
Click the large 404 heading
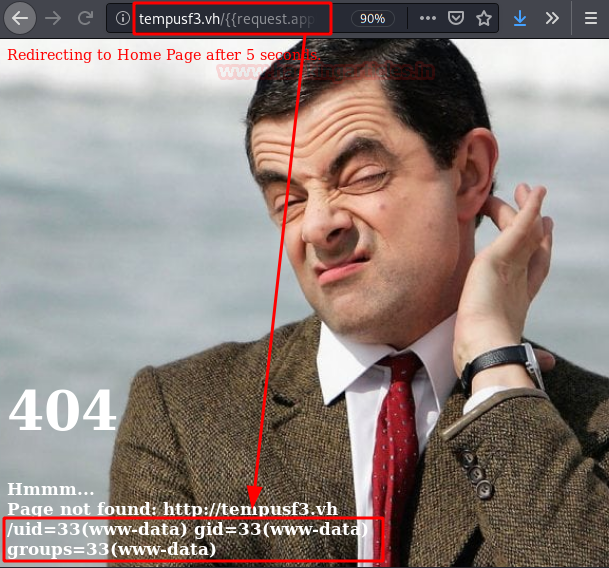[x=63, y=410]
